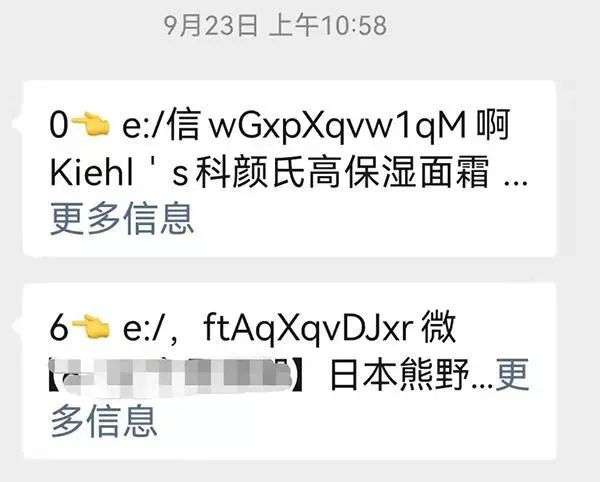The image size is (600, 482).
Task: Tap the code wGxpXqvw1qM text
Action: pyautogui.click(x=338, y=127)
